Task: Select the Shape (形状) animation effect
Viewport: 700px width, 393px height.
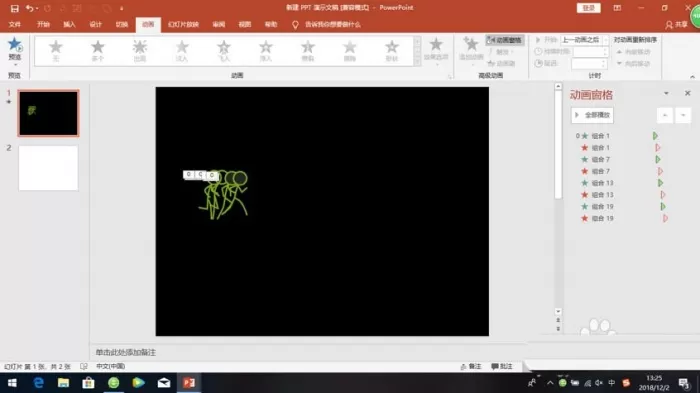Action: point(392,50)
